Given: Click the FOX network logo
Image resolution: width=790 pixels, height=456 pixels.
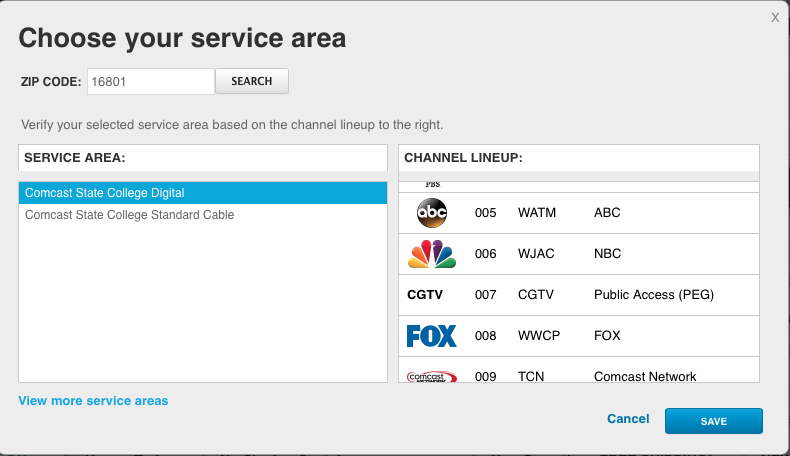Looking at the screenshot, I should [x=432, y=336].
